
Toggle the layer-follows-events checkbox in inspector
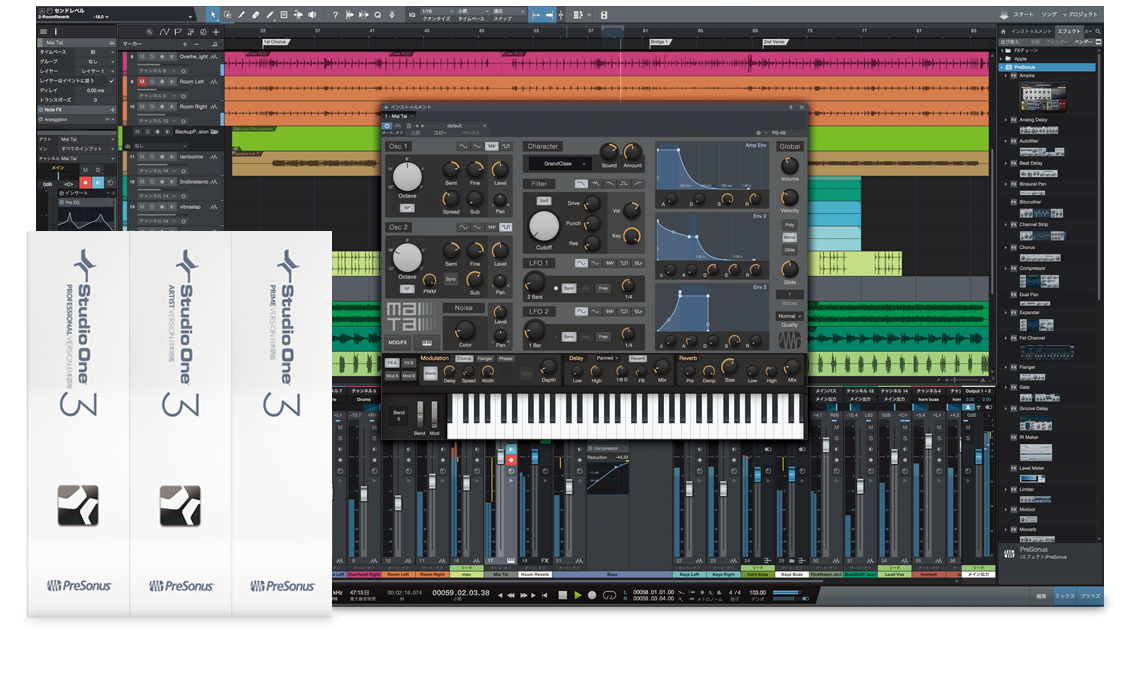(x=111, y=81)
